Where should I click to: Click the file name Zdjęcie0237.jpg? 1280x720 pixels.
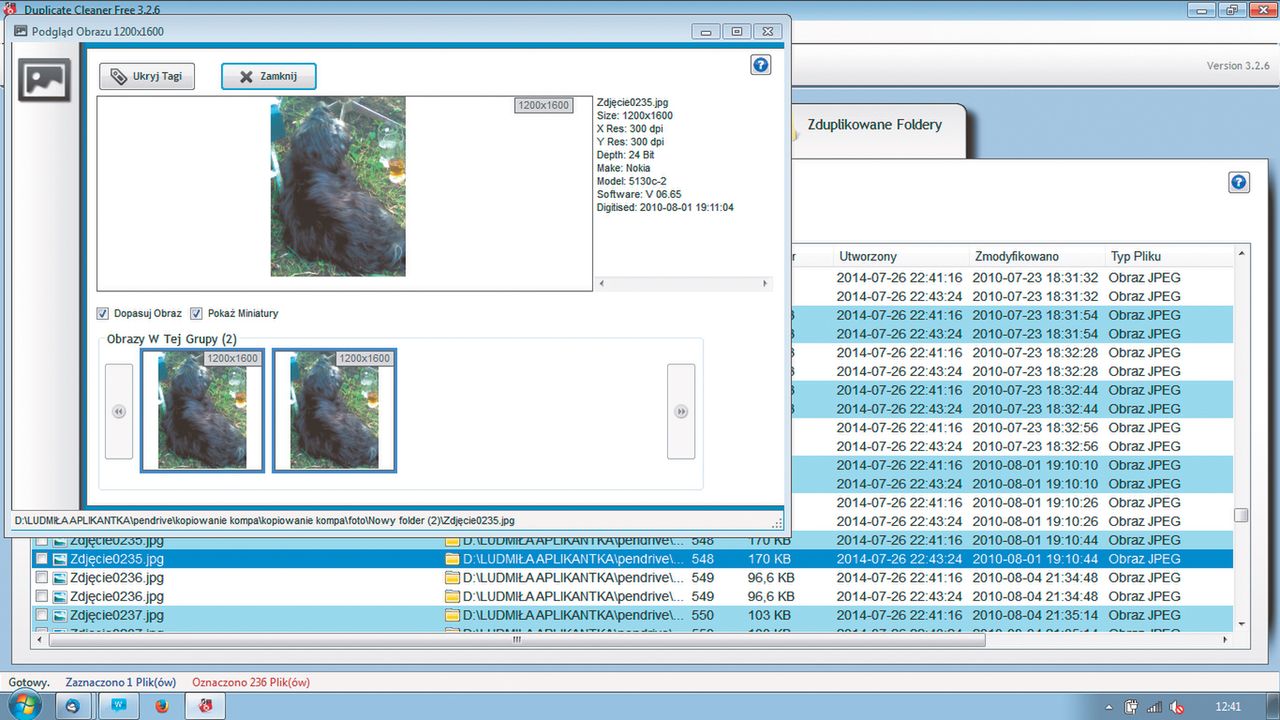117,615
